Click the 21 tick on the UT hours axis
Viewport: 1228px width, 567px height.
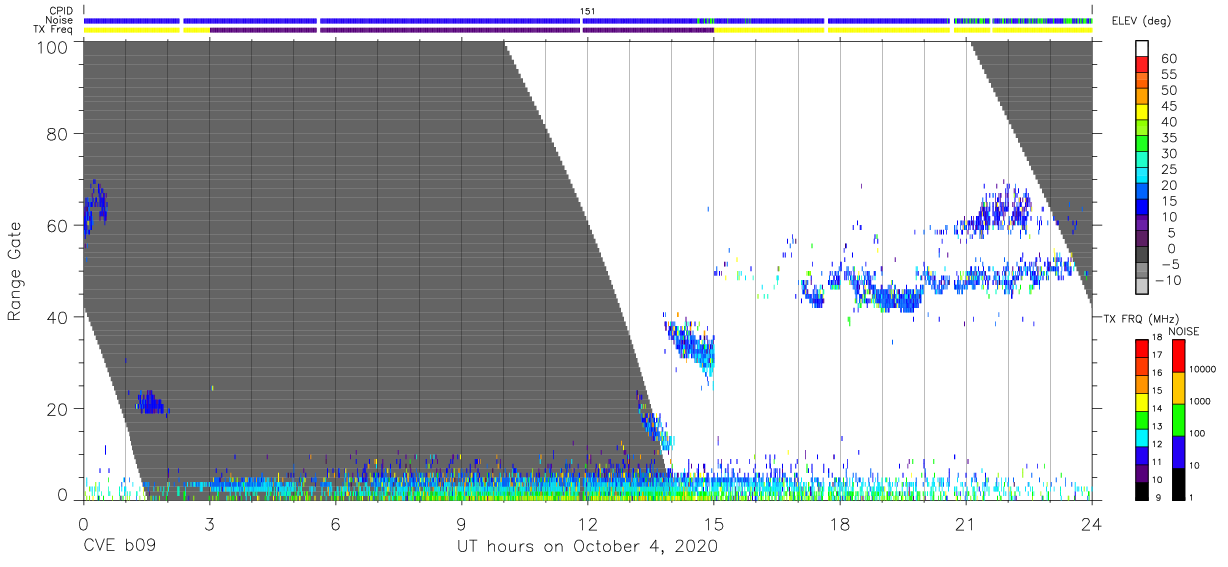[966, 524]
